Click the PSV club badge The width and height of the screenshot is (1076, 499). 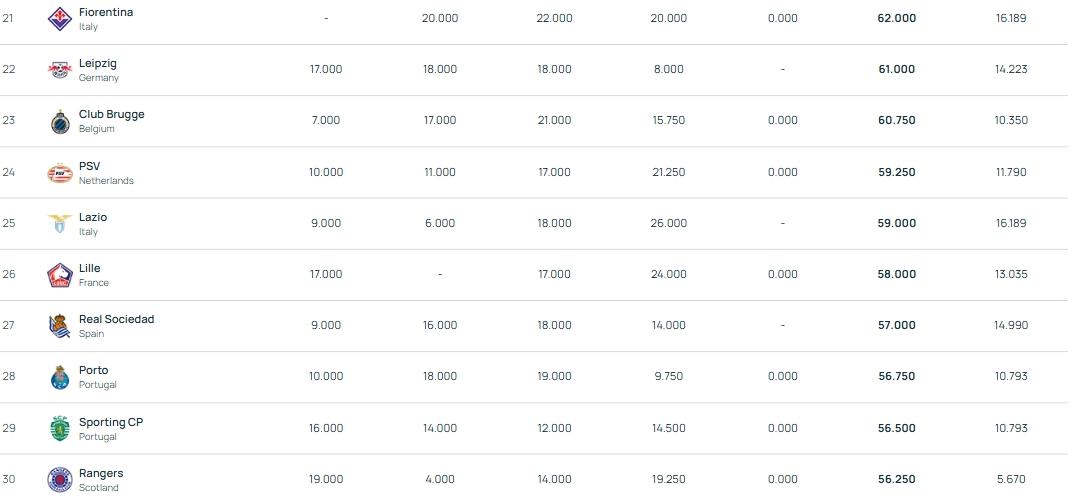[60, 173]
